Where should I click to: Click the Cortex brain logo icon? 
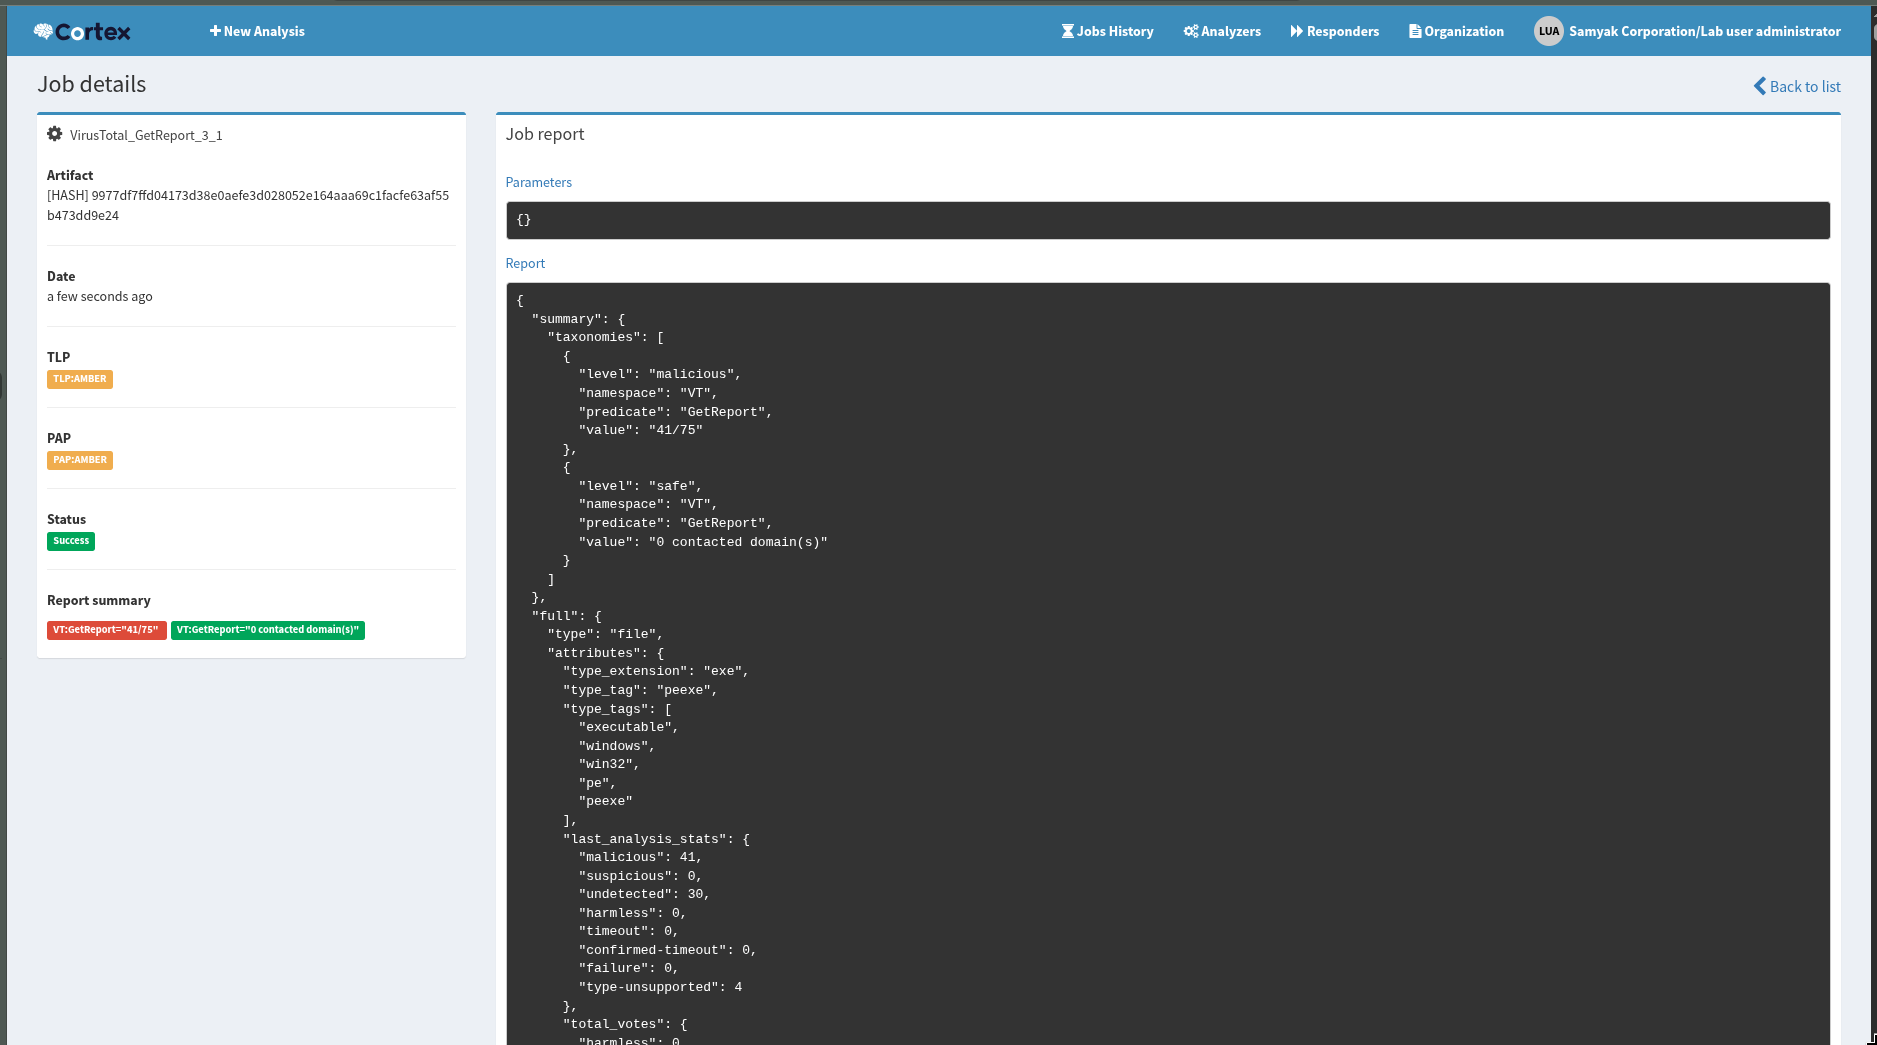point(43,32)
